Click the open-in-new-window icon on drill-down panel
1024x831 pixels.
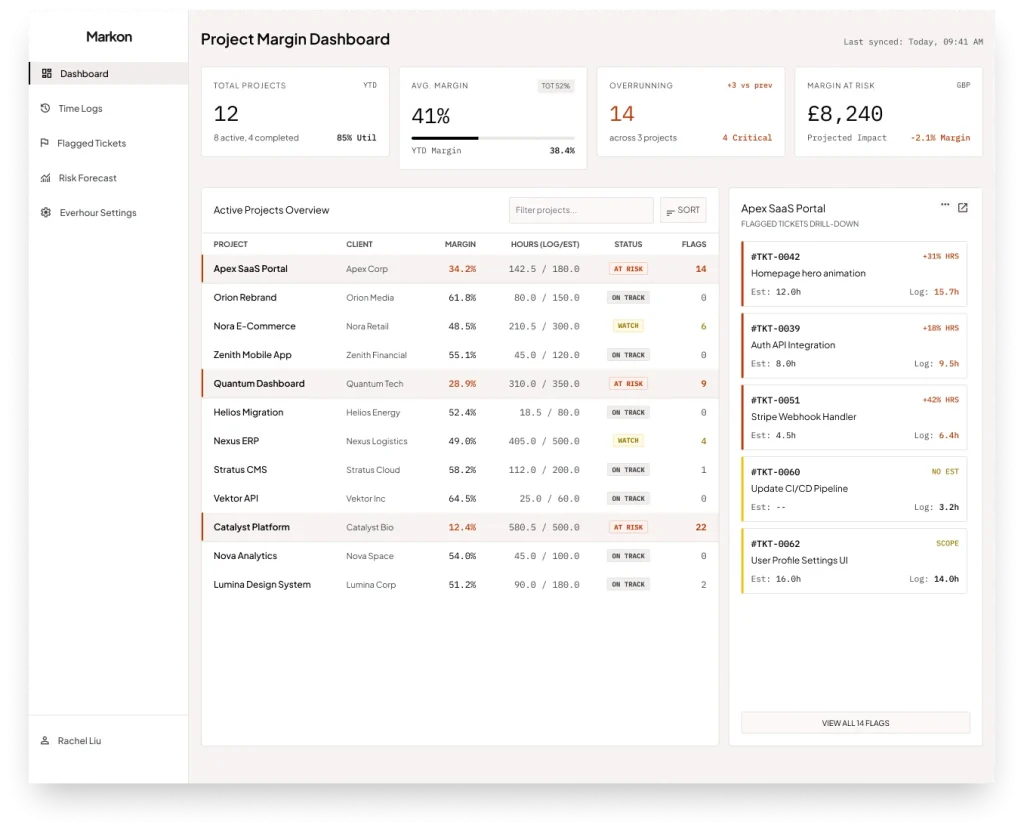coord(963,208)
